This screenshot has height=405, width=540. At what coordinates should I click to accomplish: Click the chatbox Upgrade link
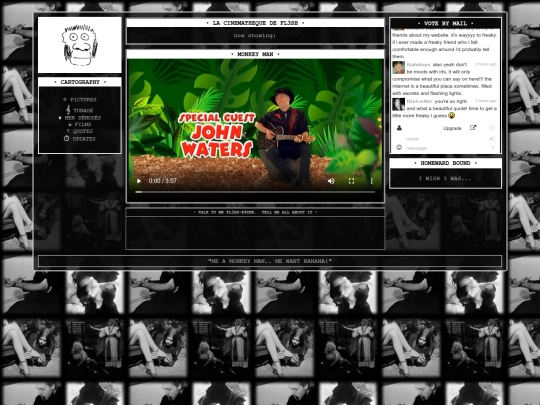452,128
